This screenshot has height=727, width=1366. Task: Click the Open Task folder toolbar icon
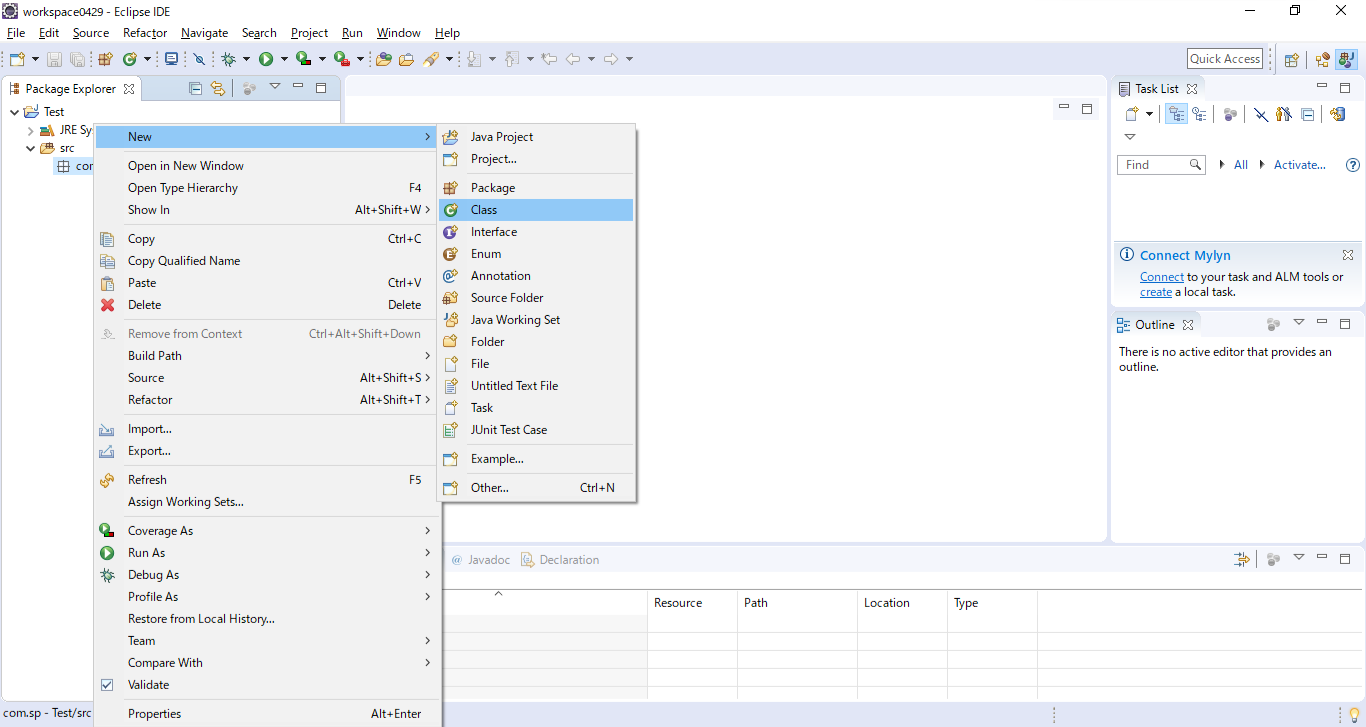click(x=406, y=59)
